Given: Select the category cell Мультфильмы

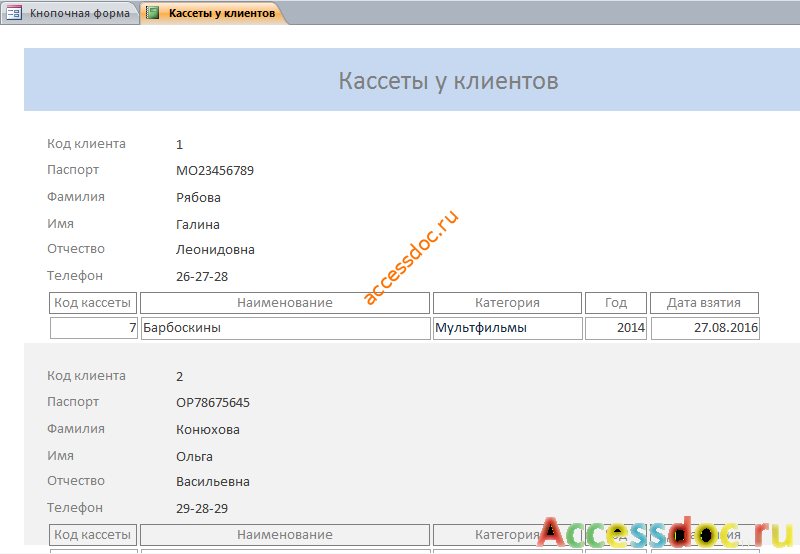Looking at the screenshot, I should [508, 328].
